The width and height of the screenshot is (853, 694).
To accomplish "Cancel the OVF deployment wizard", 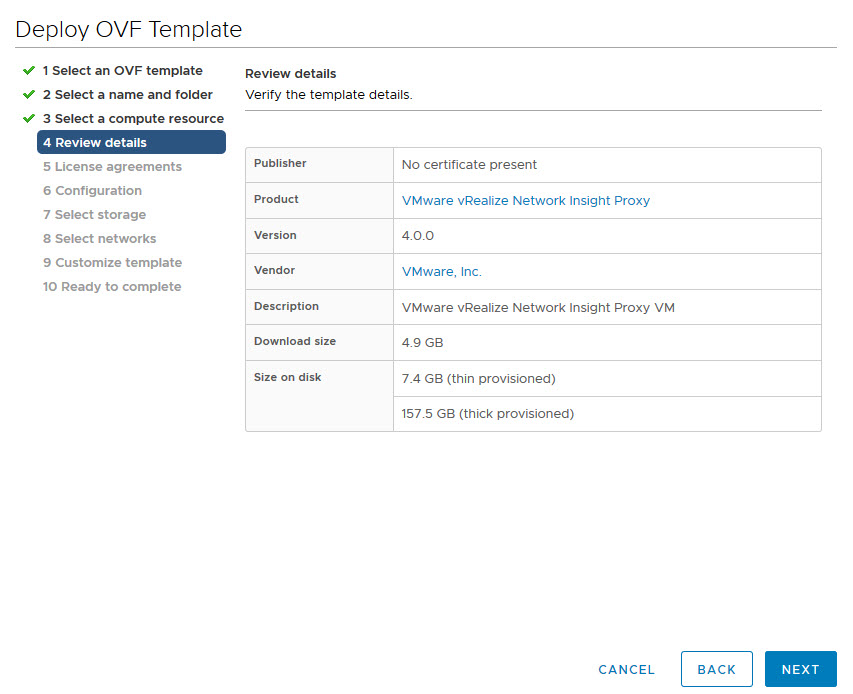I will pyautogui.click(x=626, y=670).
